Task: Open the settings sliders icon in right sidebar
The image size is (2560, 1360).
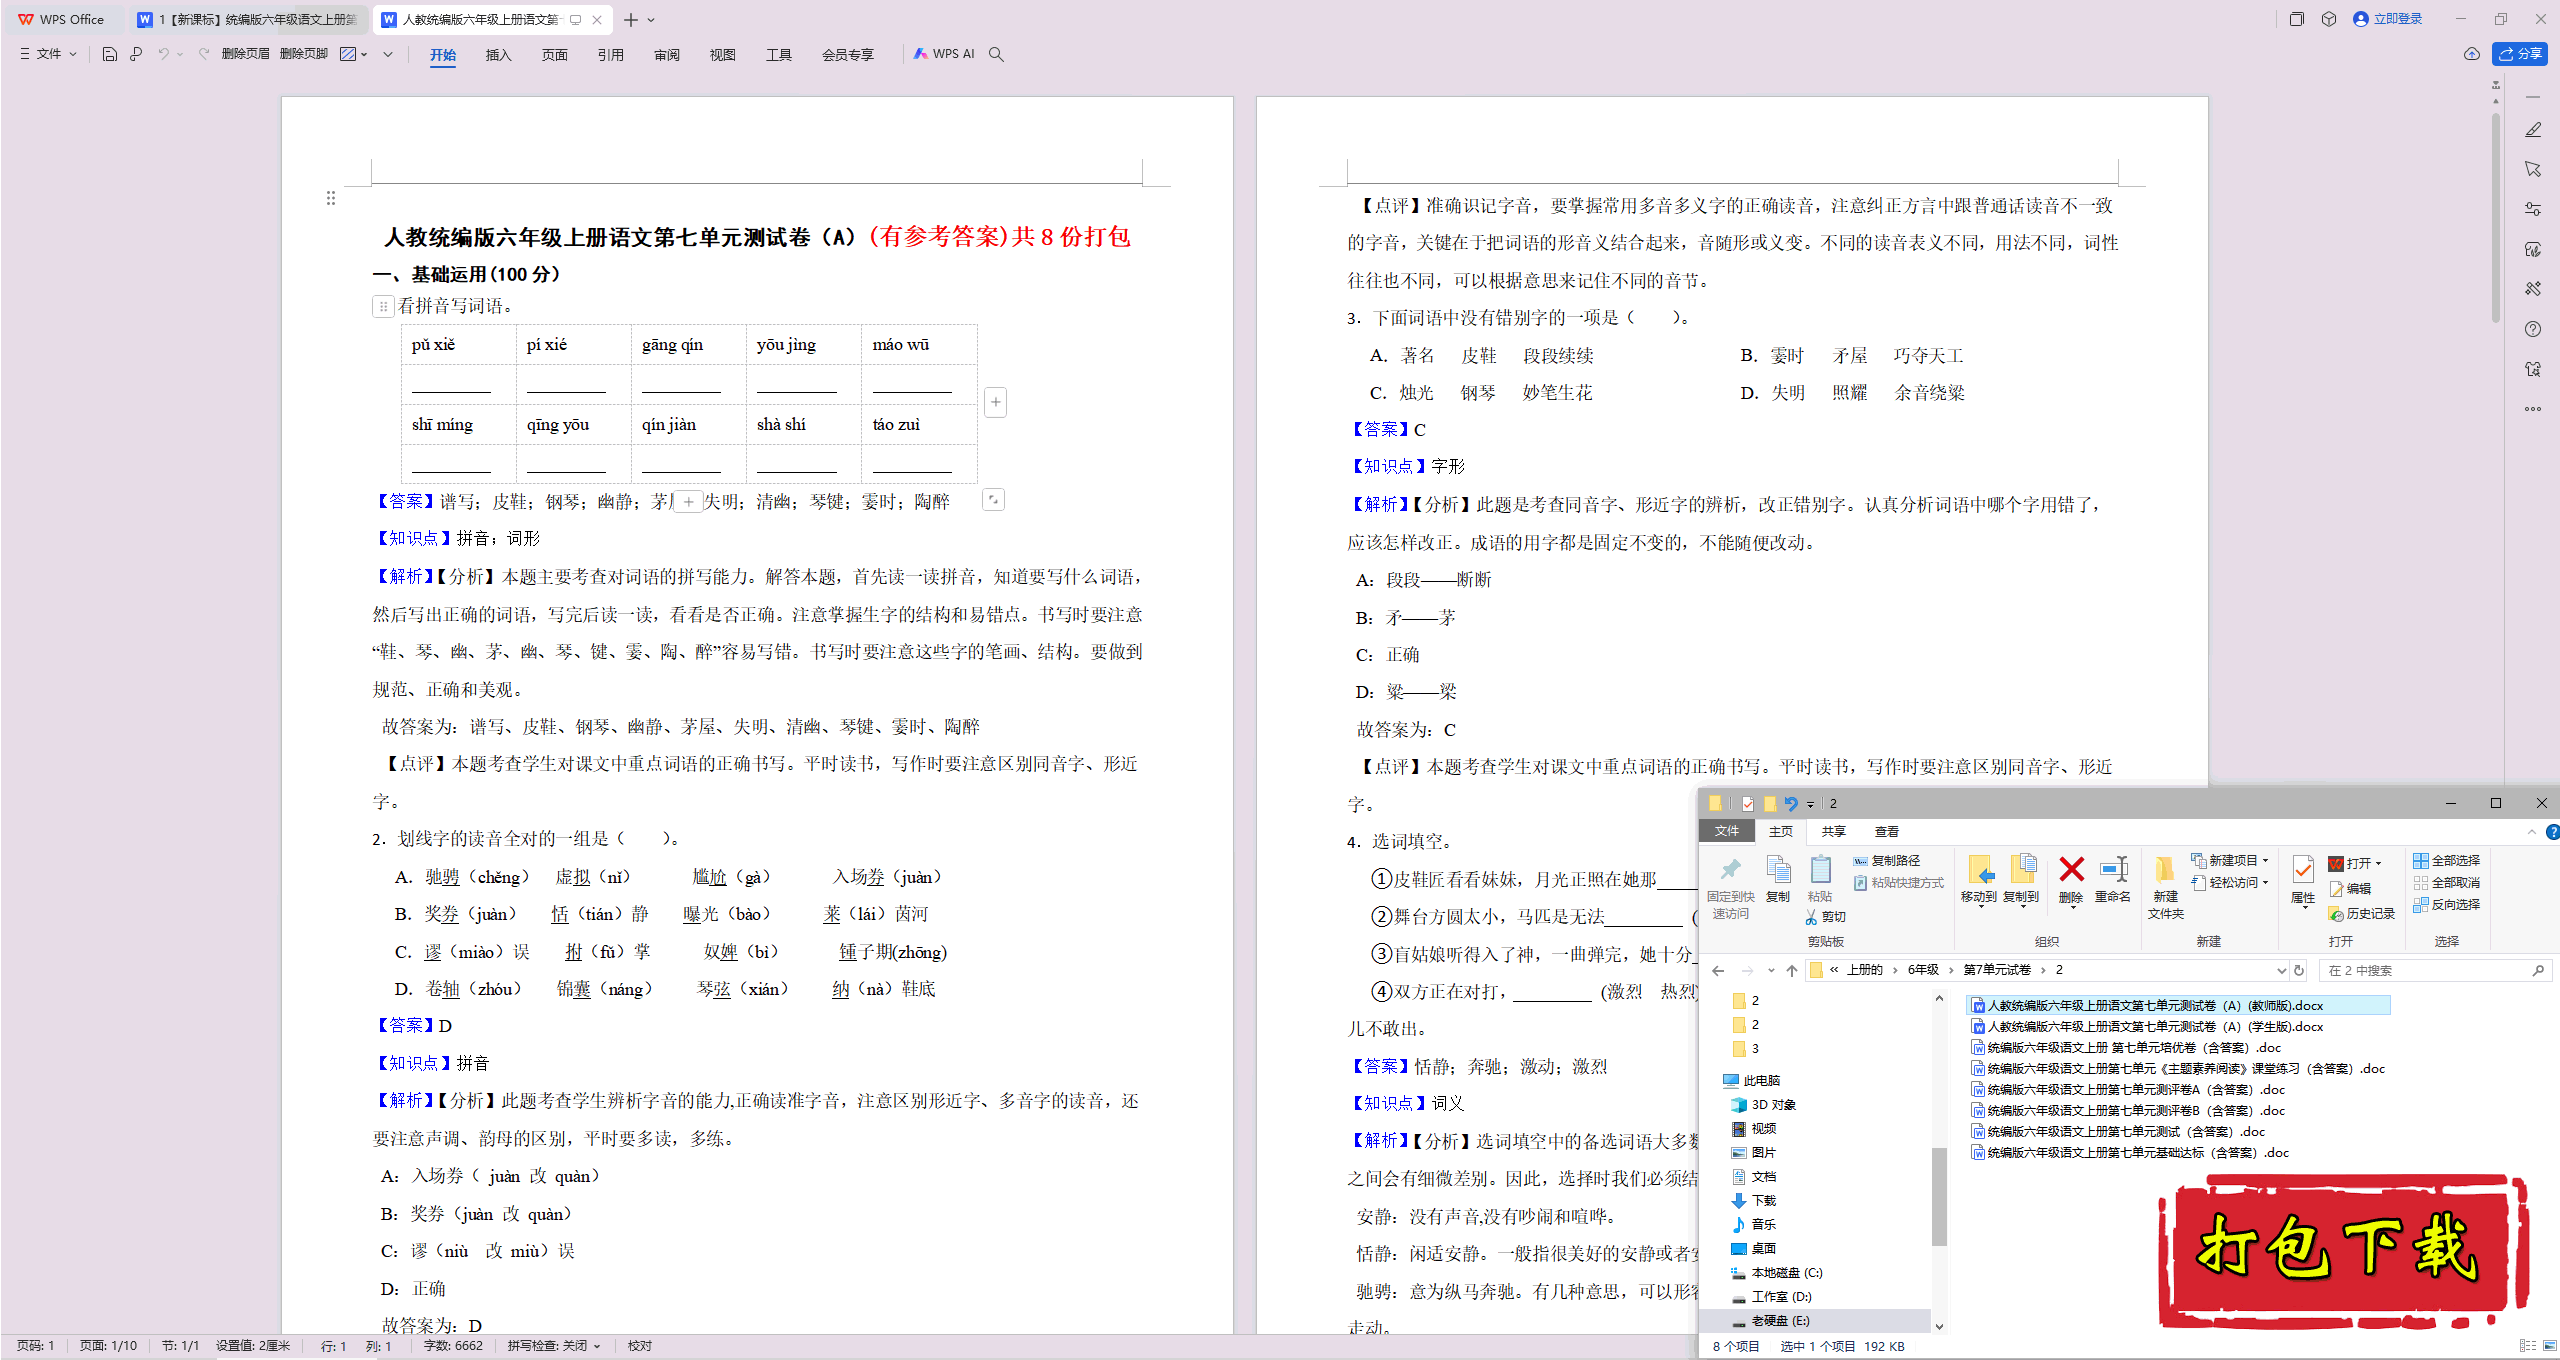Action: pyautogui.click(x=2533, y=209)
